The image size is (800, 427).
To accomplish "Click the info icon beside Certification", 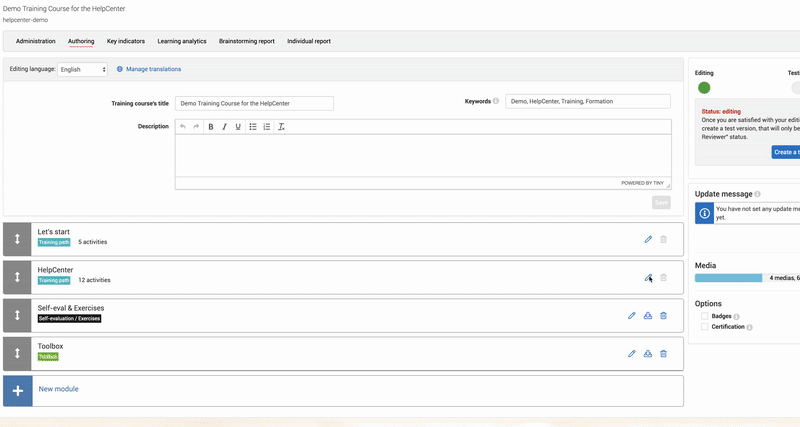I will click(749, 327).
